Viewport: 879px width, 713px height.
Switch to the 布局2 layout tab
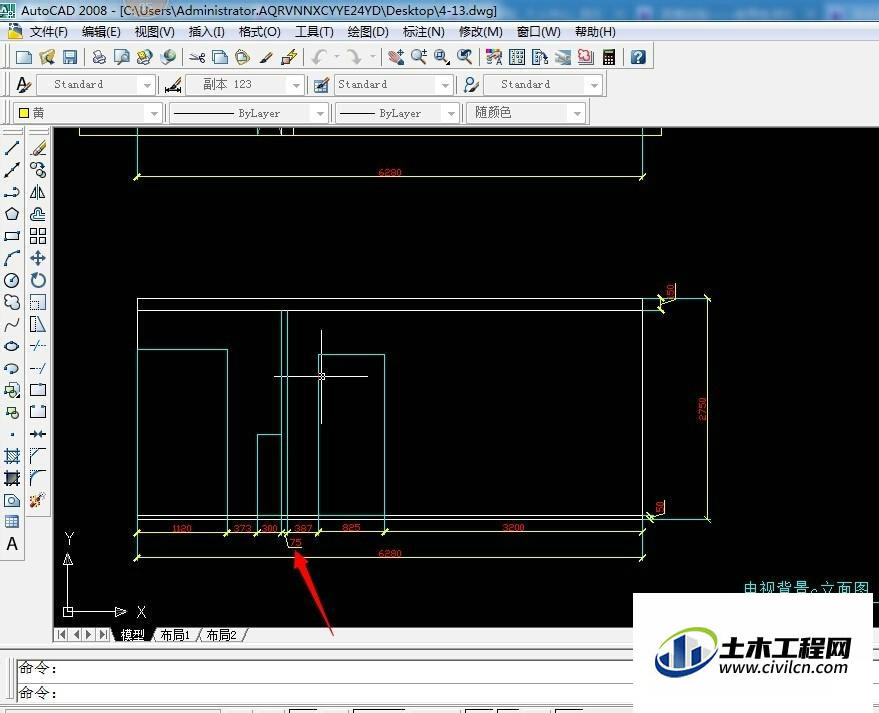[x=221, y=635]
